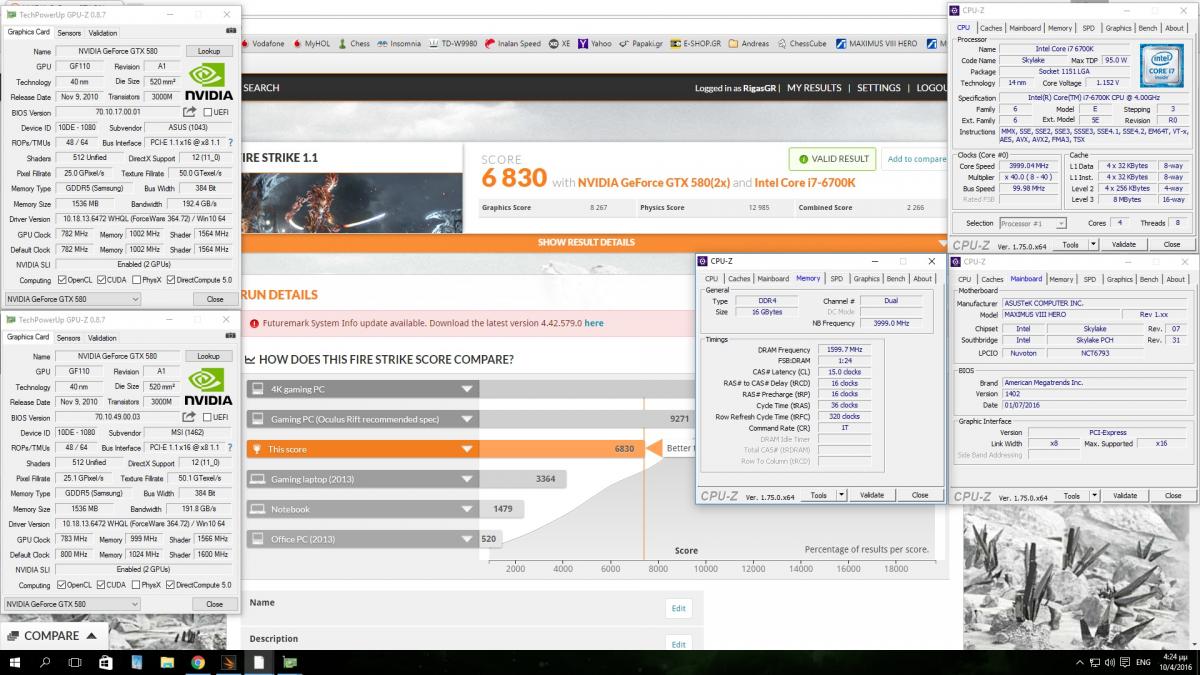Click bus interface question mark in top GPU-Z
Screen dimensions: 1200x675
click(231, 142)
